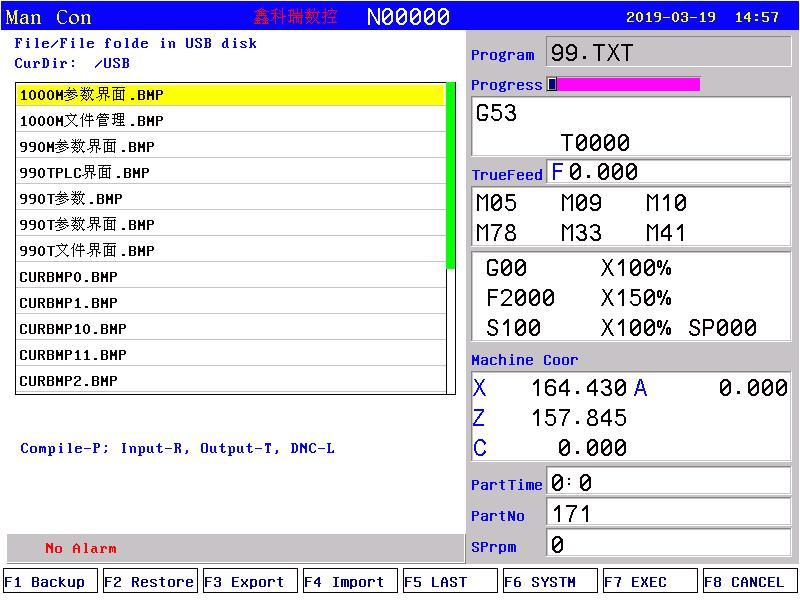The width and height of the screenshot is (800, 600).
Task: Open the F5 LAST menu item
Action: pos(449,582)
